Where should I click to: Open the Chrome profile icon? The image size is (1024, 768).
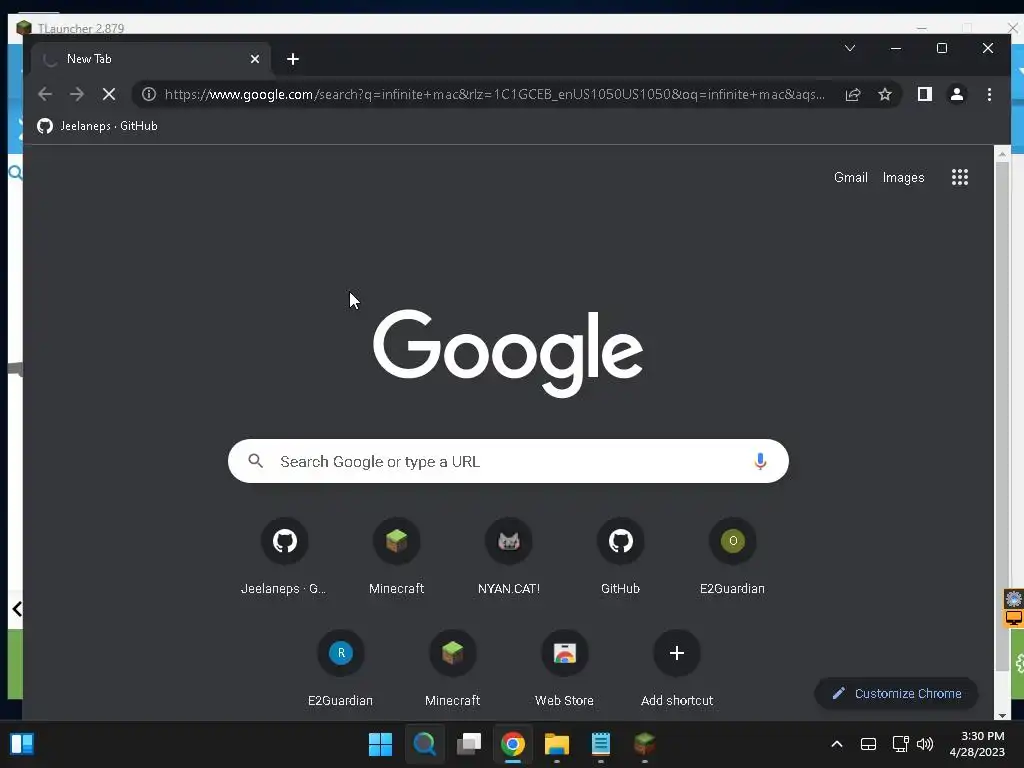(x=957, y=95)
